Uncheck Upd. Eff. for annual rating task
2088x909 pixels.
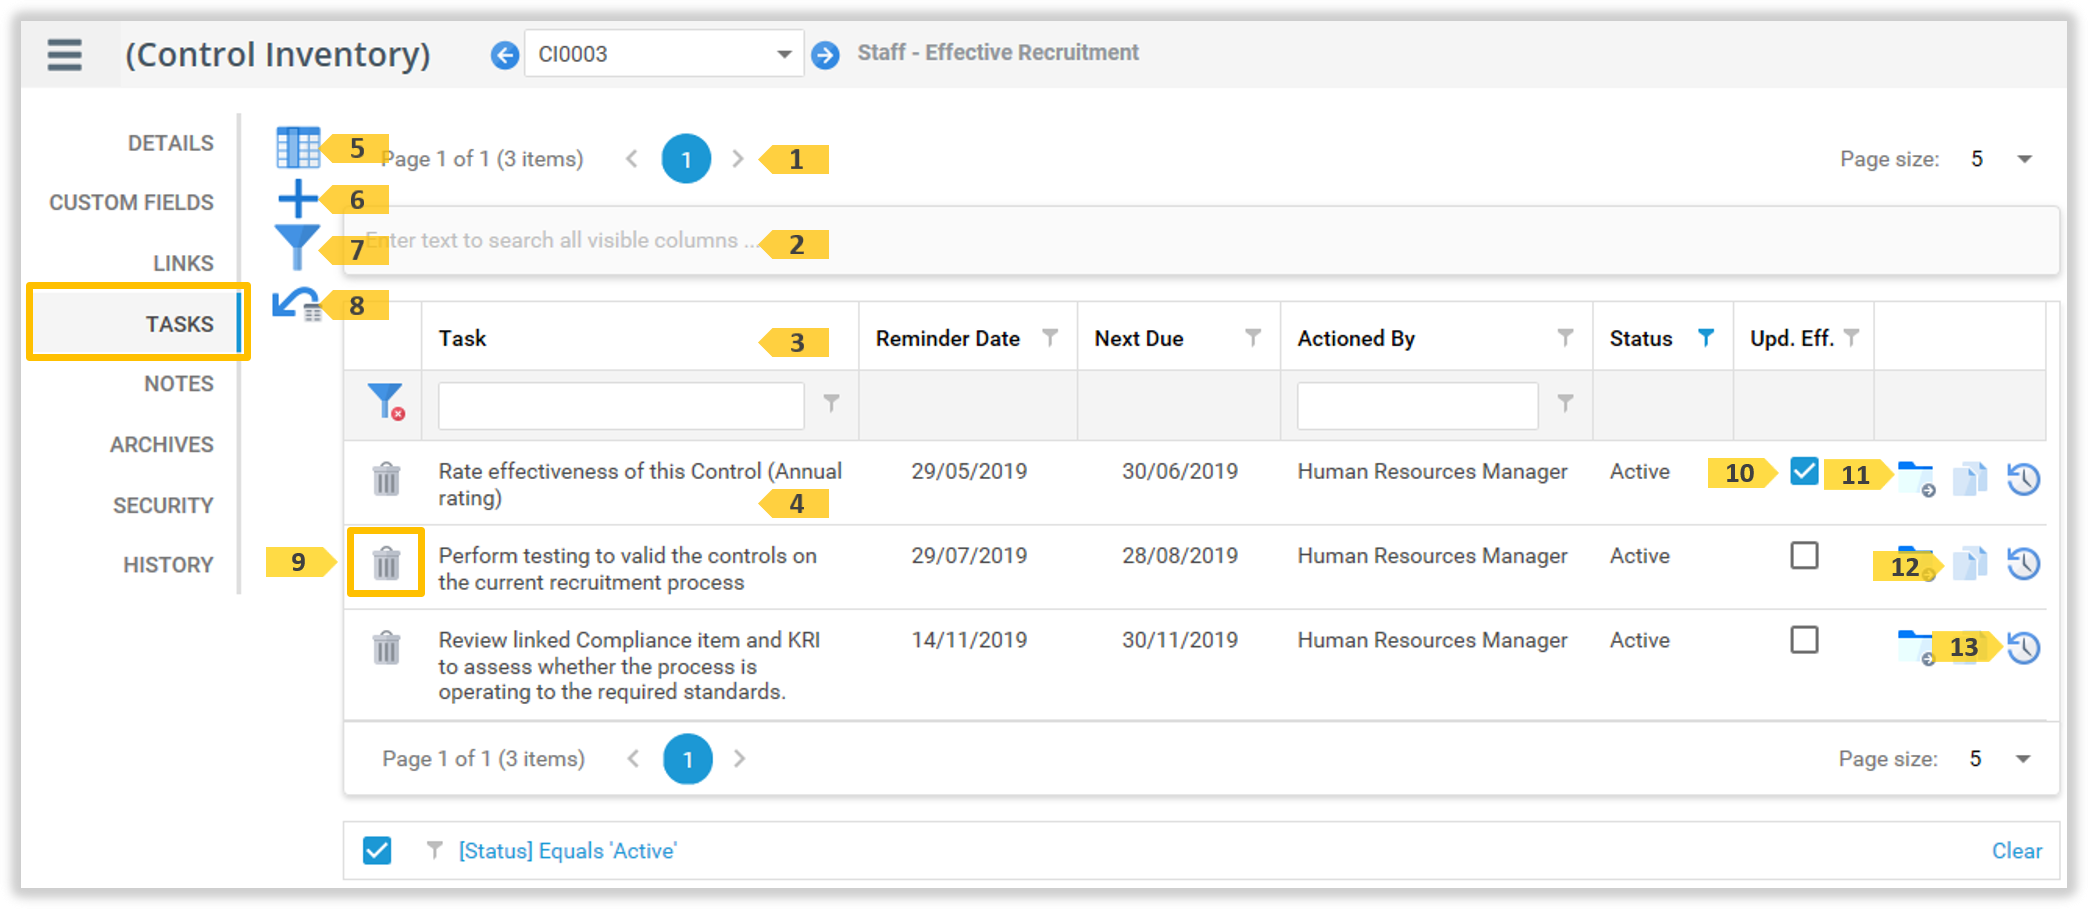[x=1804, y=471]
